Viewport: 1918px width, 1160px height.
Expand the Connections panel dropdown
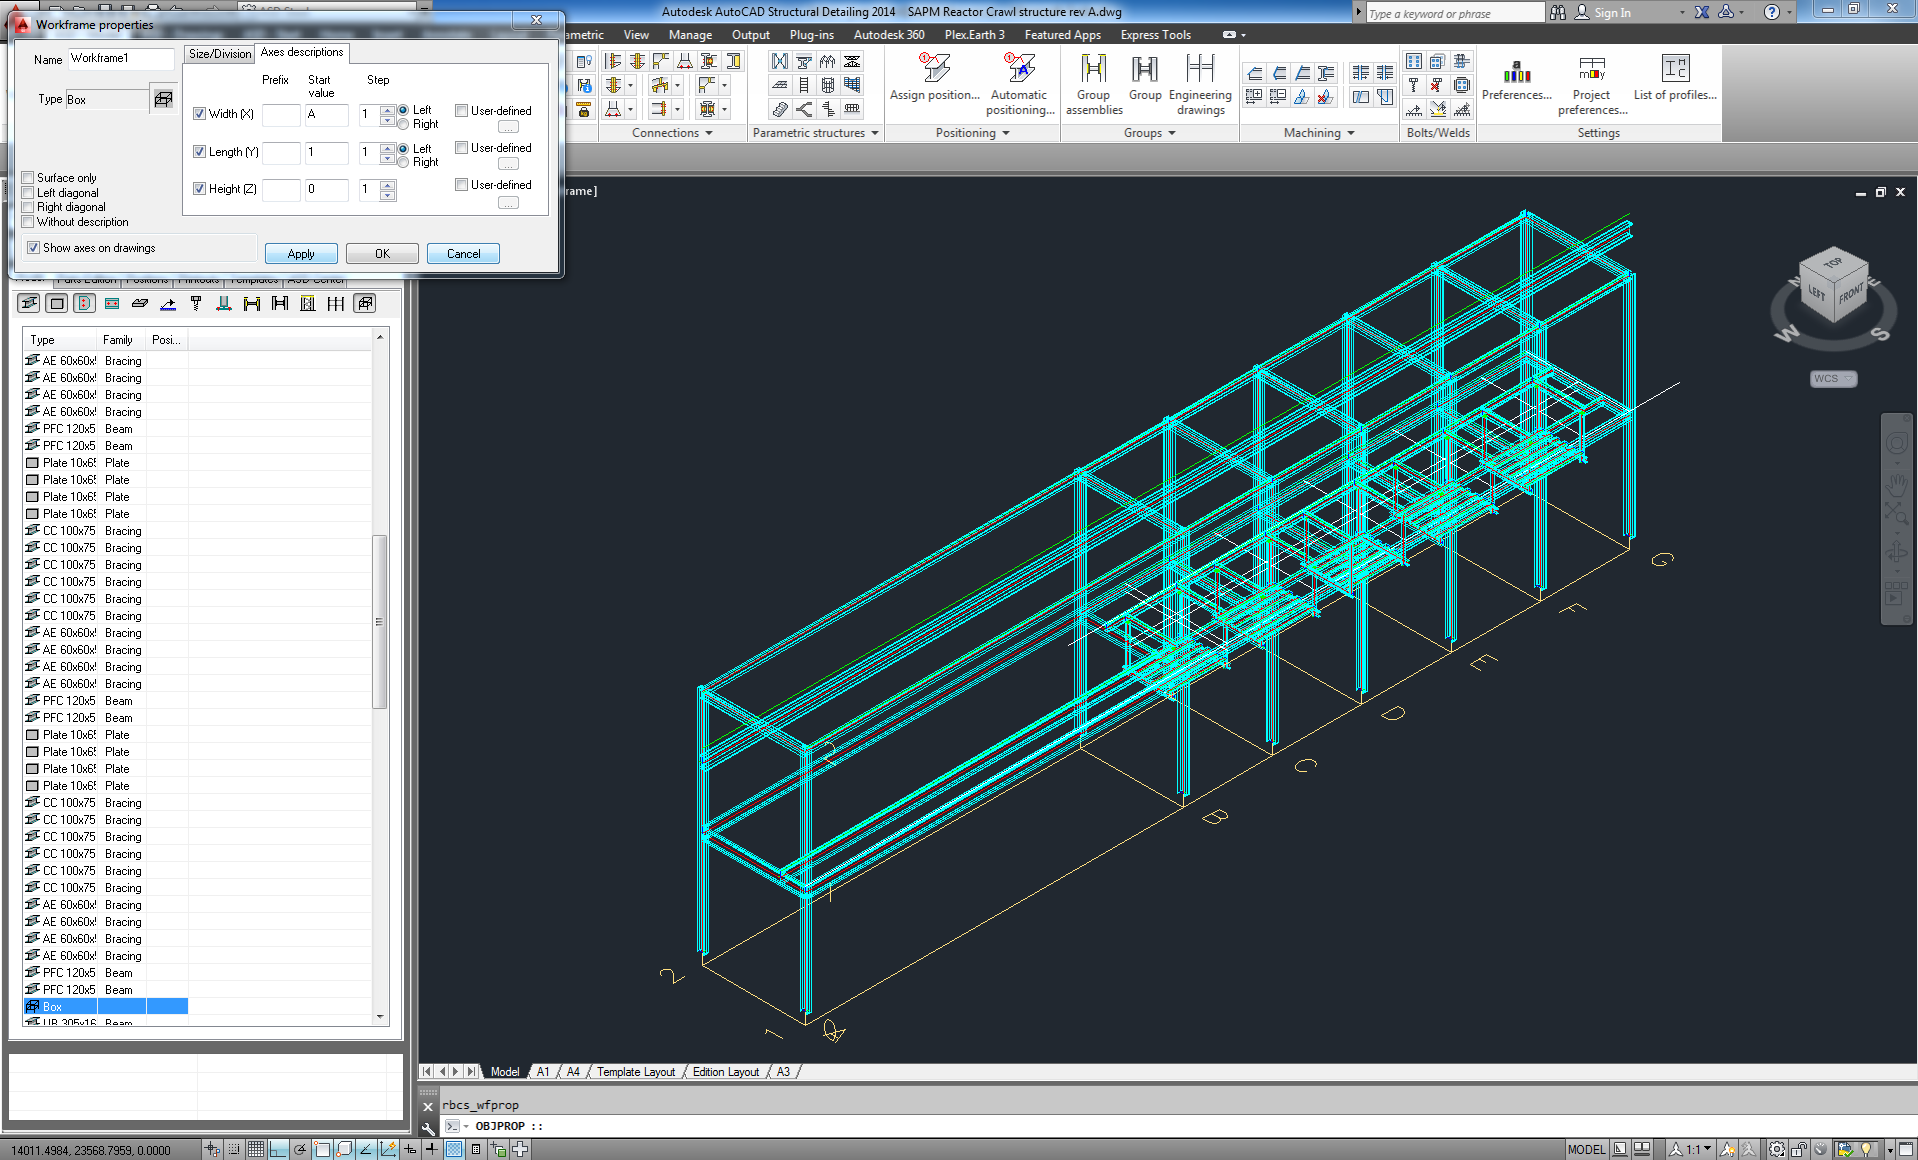click(x=710, y=132)
